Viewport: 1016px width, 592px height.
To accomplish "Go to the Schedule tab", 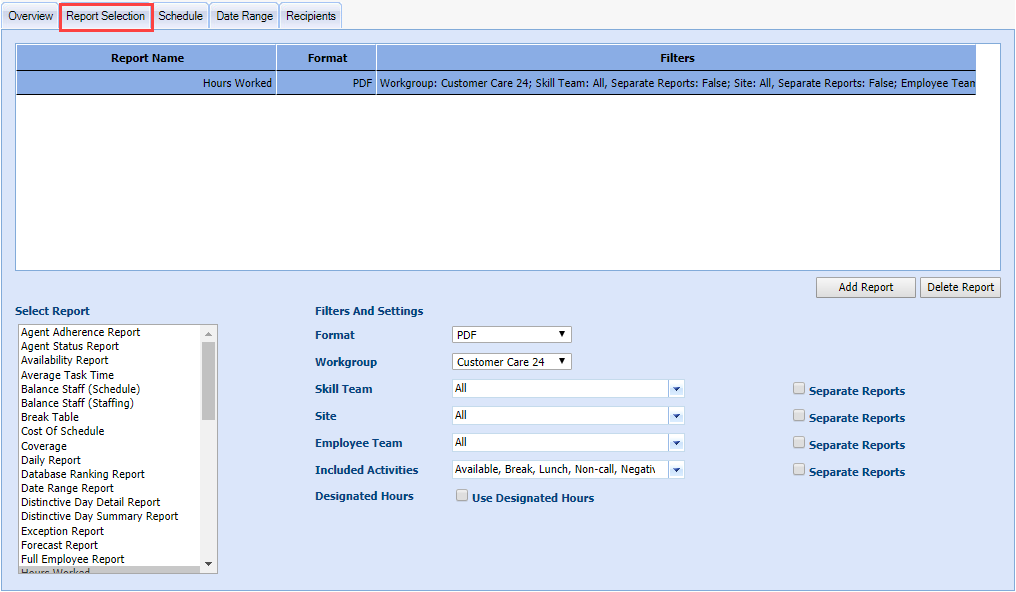I will pos(180,16).
